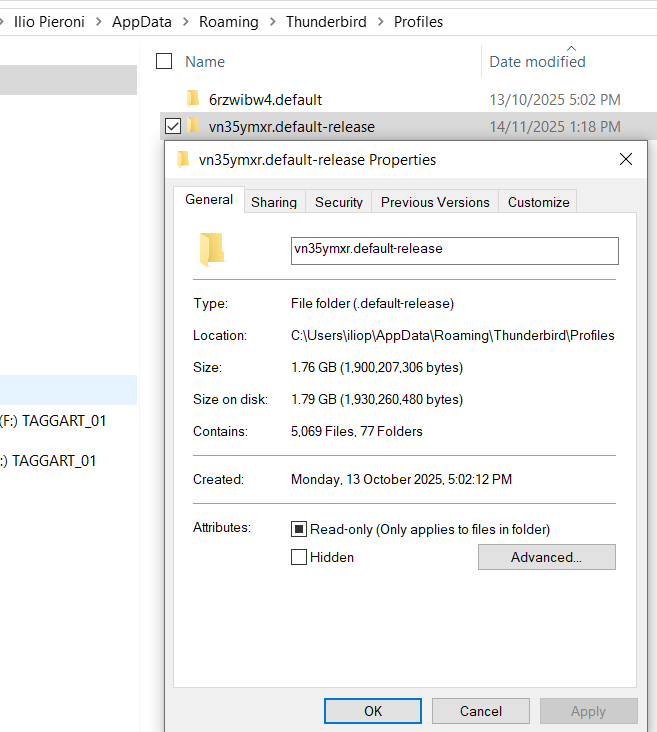Expand the chevron after AppData in path
The width and height of the screenshot is (657, 732).
tap(186, 21)
